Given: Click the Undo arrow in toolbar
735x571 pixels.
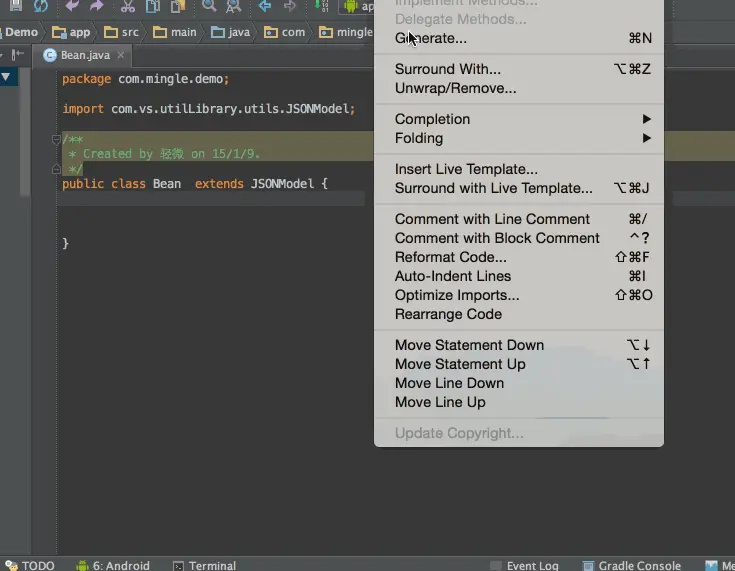Looking at the screenshot, I should [72, 6].
